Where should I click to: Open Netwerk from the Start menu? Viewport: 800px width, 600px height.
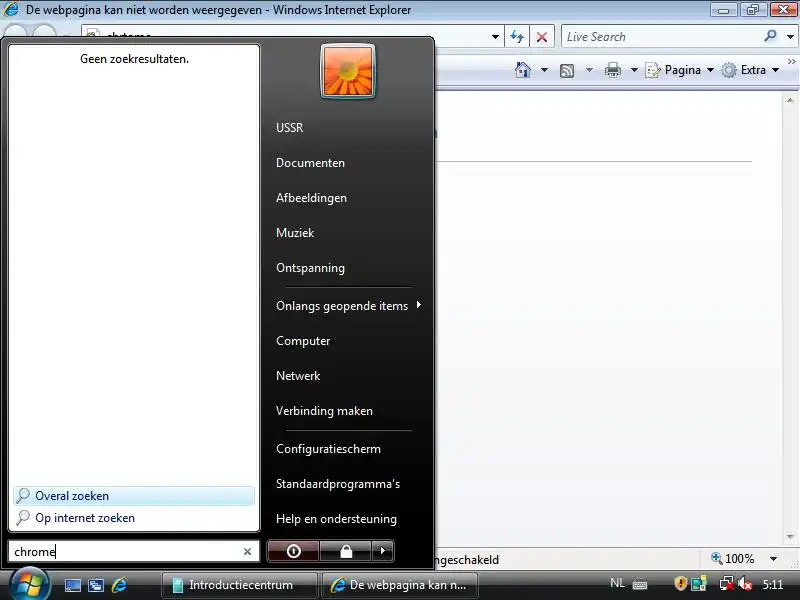pos(298,376)
